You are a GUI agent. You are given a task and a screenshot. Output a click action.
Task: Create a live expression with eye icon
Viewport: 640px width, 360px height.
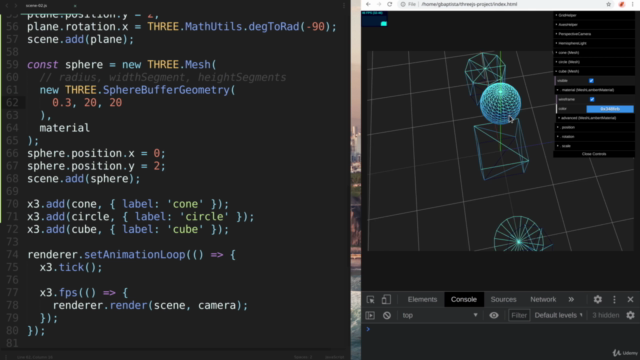[494, 316]
